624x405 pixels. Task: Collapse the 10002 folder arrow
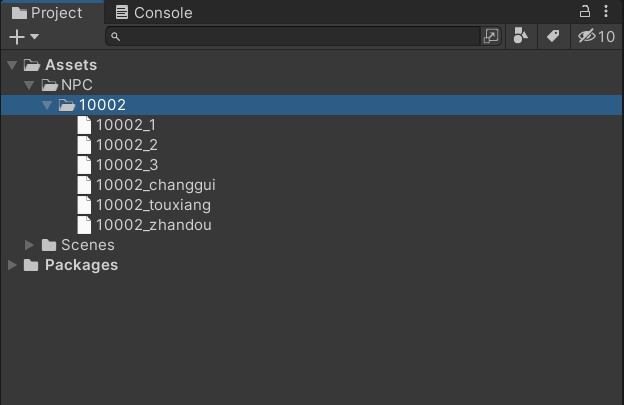coord(47,105)
